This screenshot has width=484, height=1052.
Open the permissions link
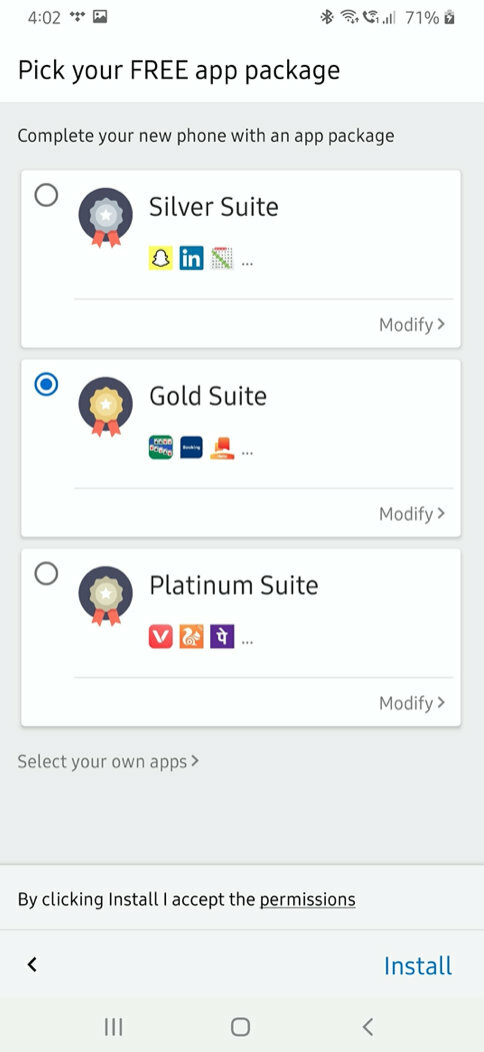pyautogui.click(x=307, y=899)
